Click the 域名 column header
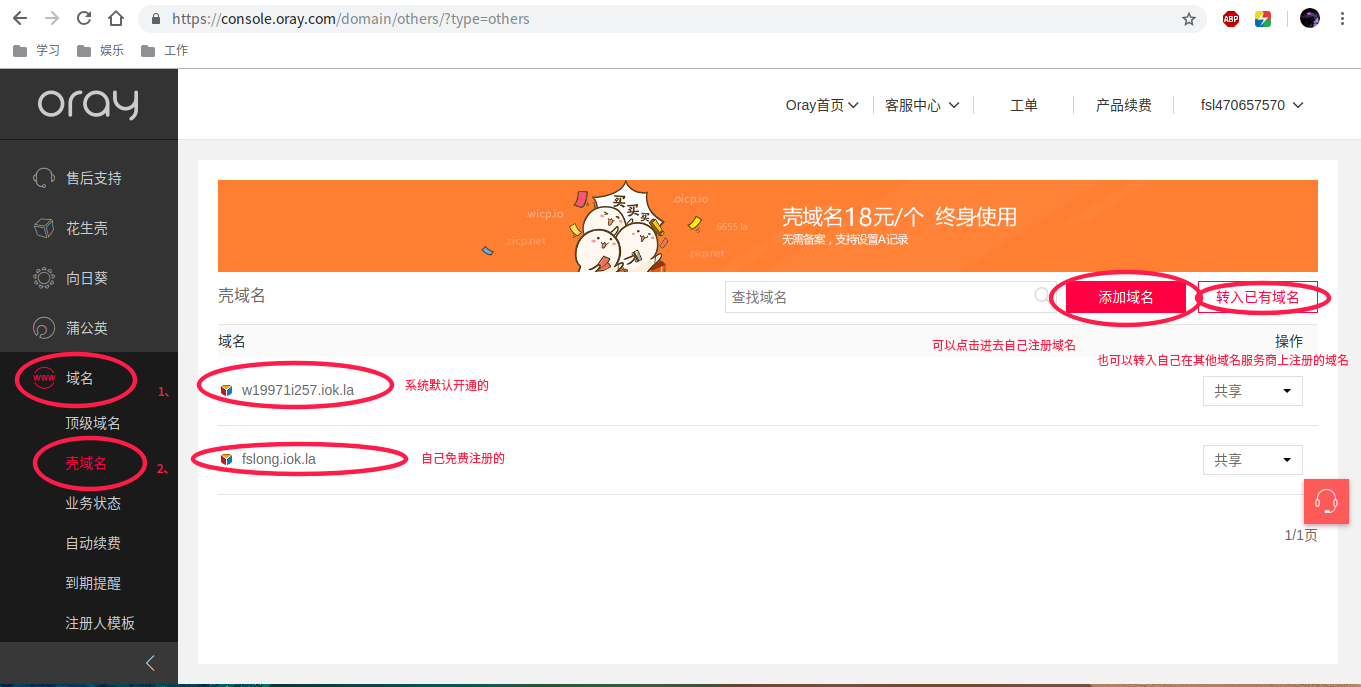 (232, 341)
